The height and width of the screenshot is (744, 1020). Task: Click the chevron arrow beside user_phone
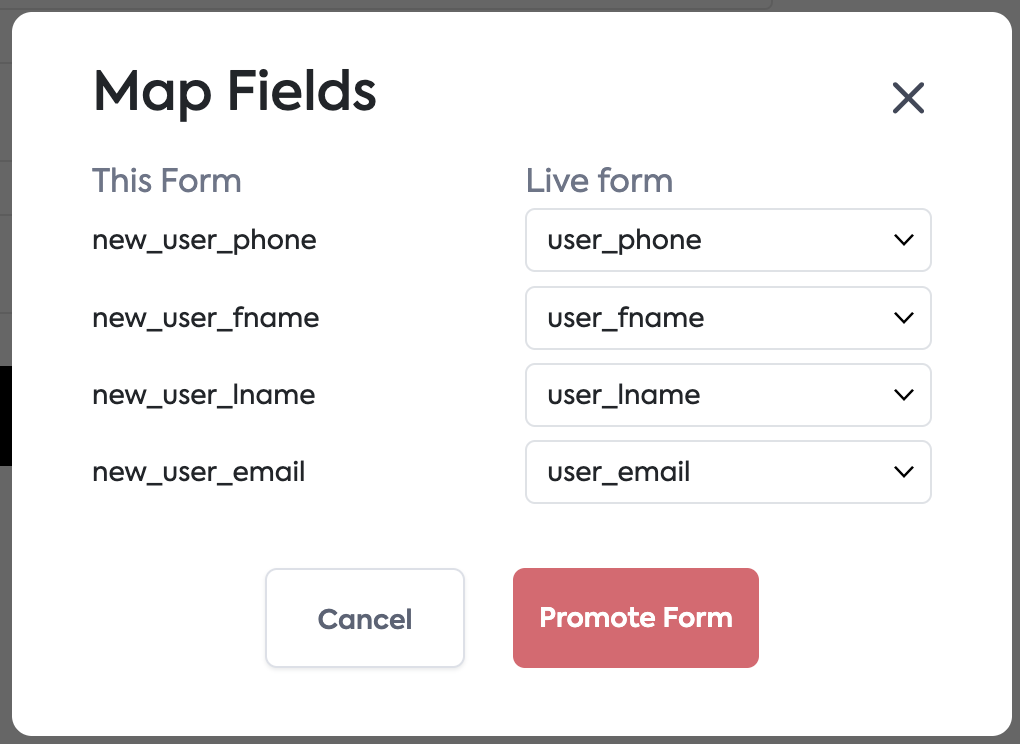(904, 240)
